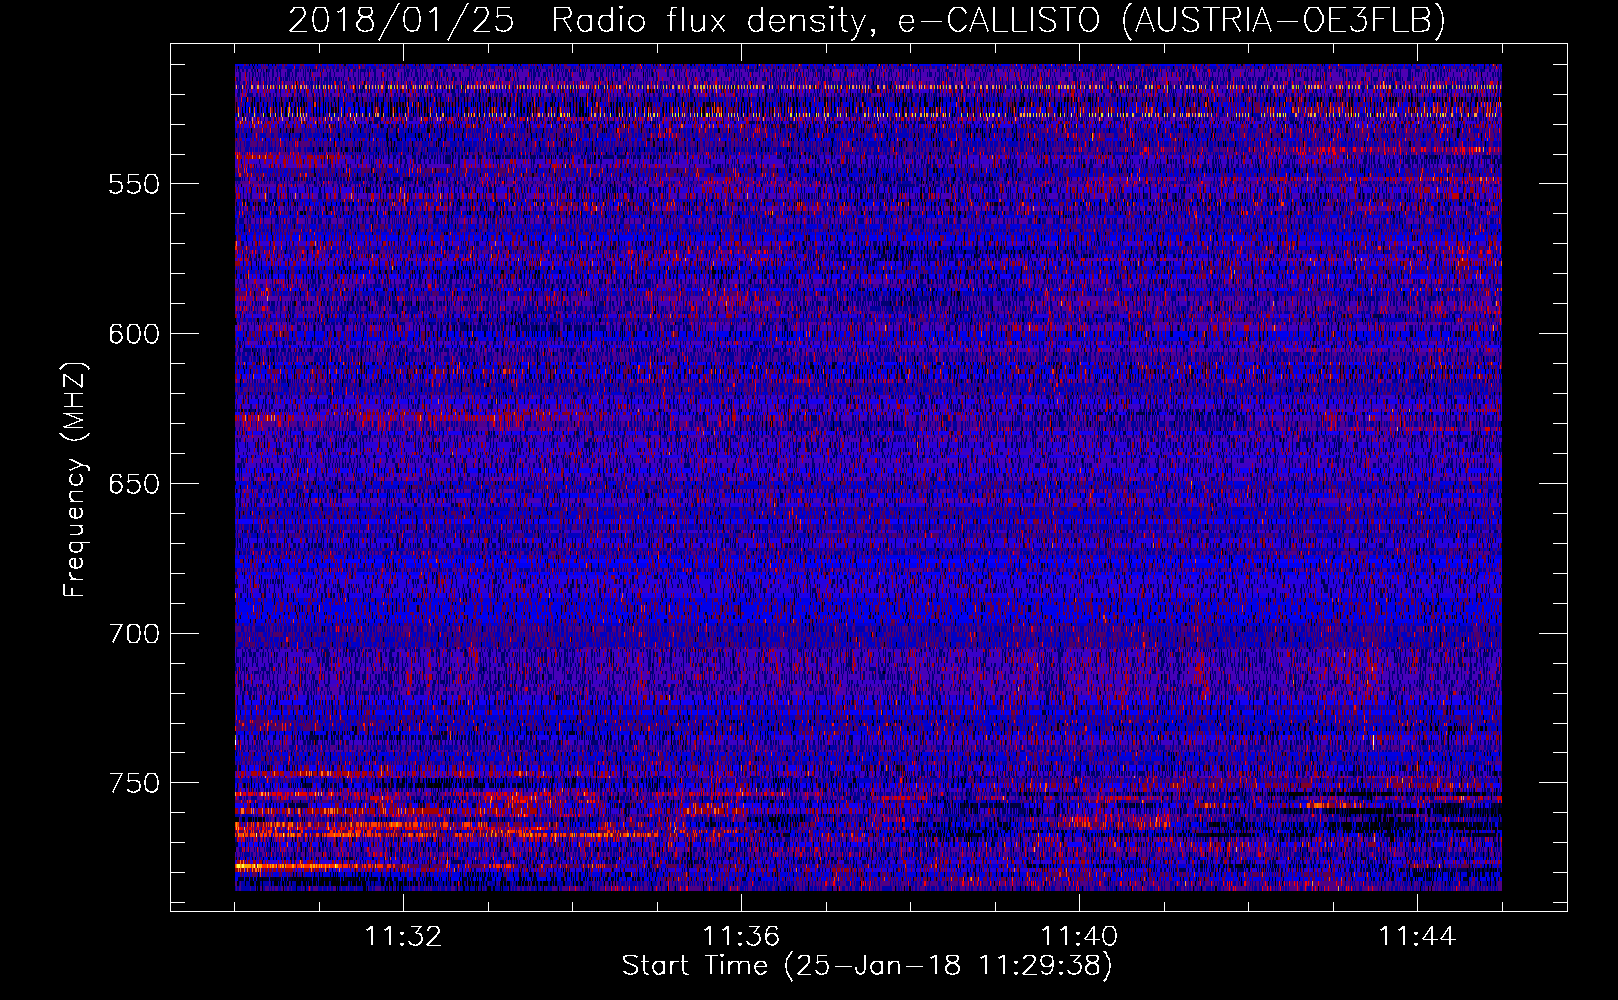Click the 11:36 time tick label
The image size is (1618, 1000).
coord(741,936)
